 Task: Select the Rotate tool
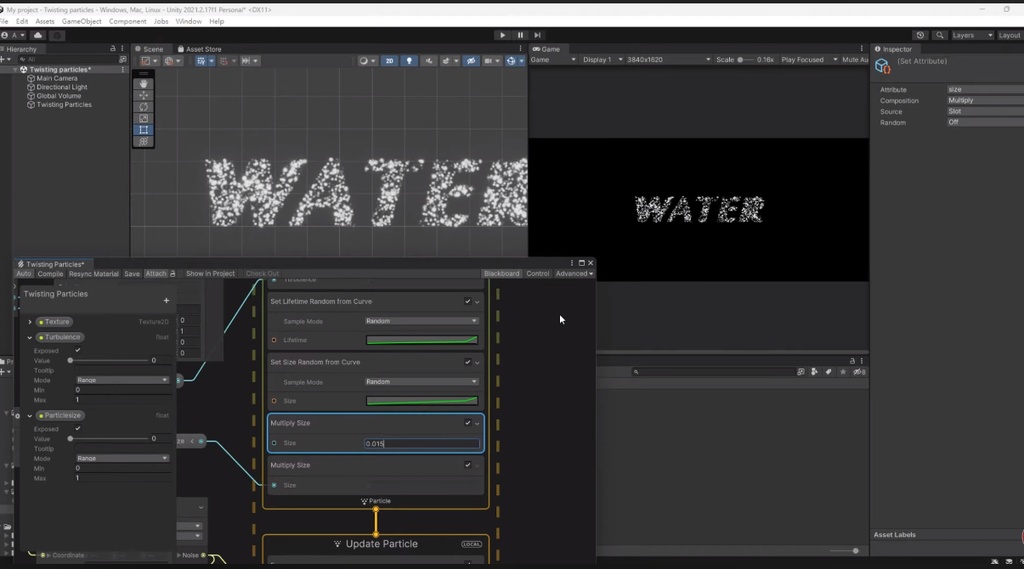144,107
